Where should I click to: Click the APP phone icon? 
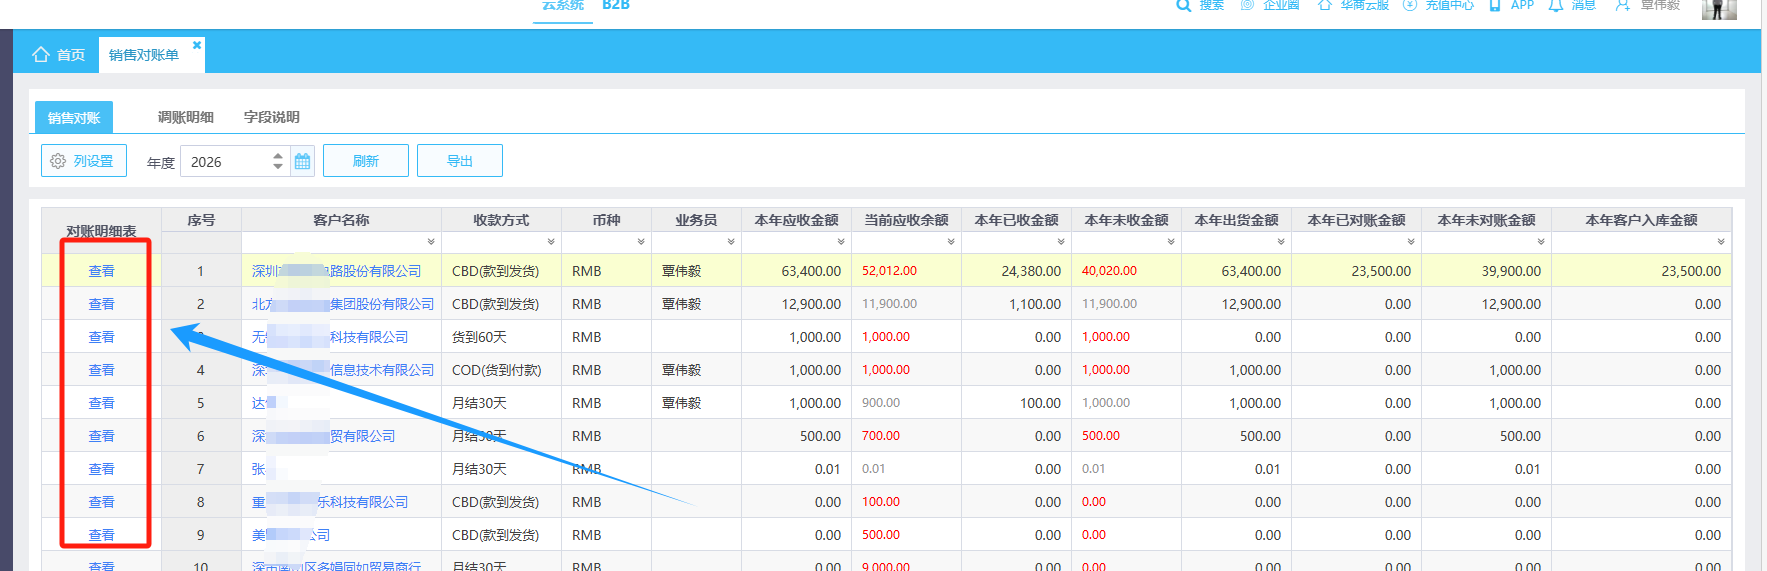[1495, 5]
